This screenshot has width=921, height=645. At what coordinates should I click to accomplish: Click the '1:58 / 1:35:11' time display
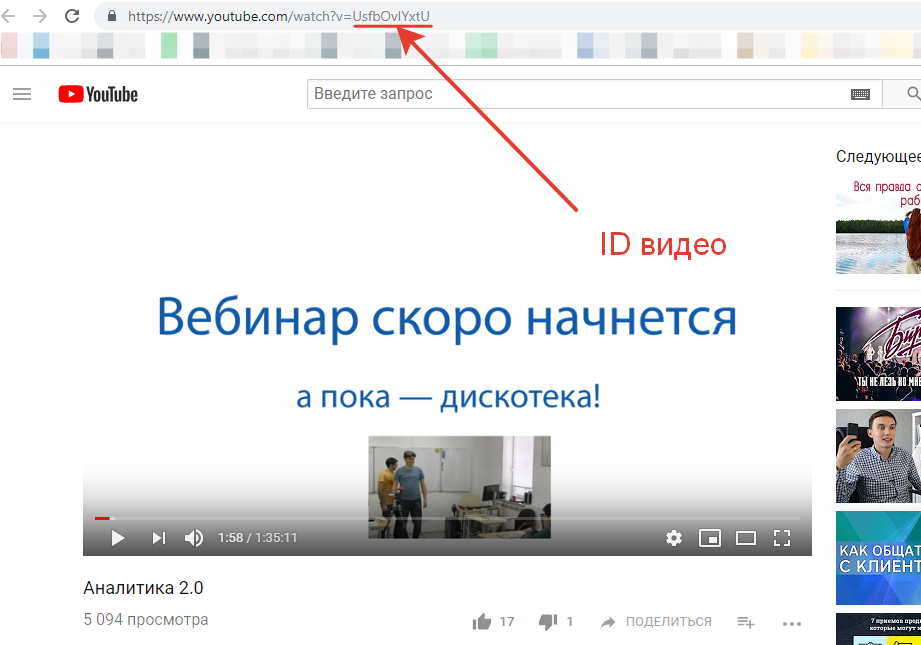click(257, 538)
